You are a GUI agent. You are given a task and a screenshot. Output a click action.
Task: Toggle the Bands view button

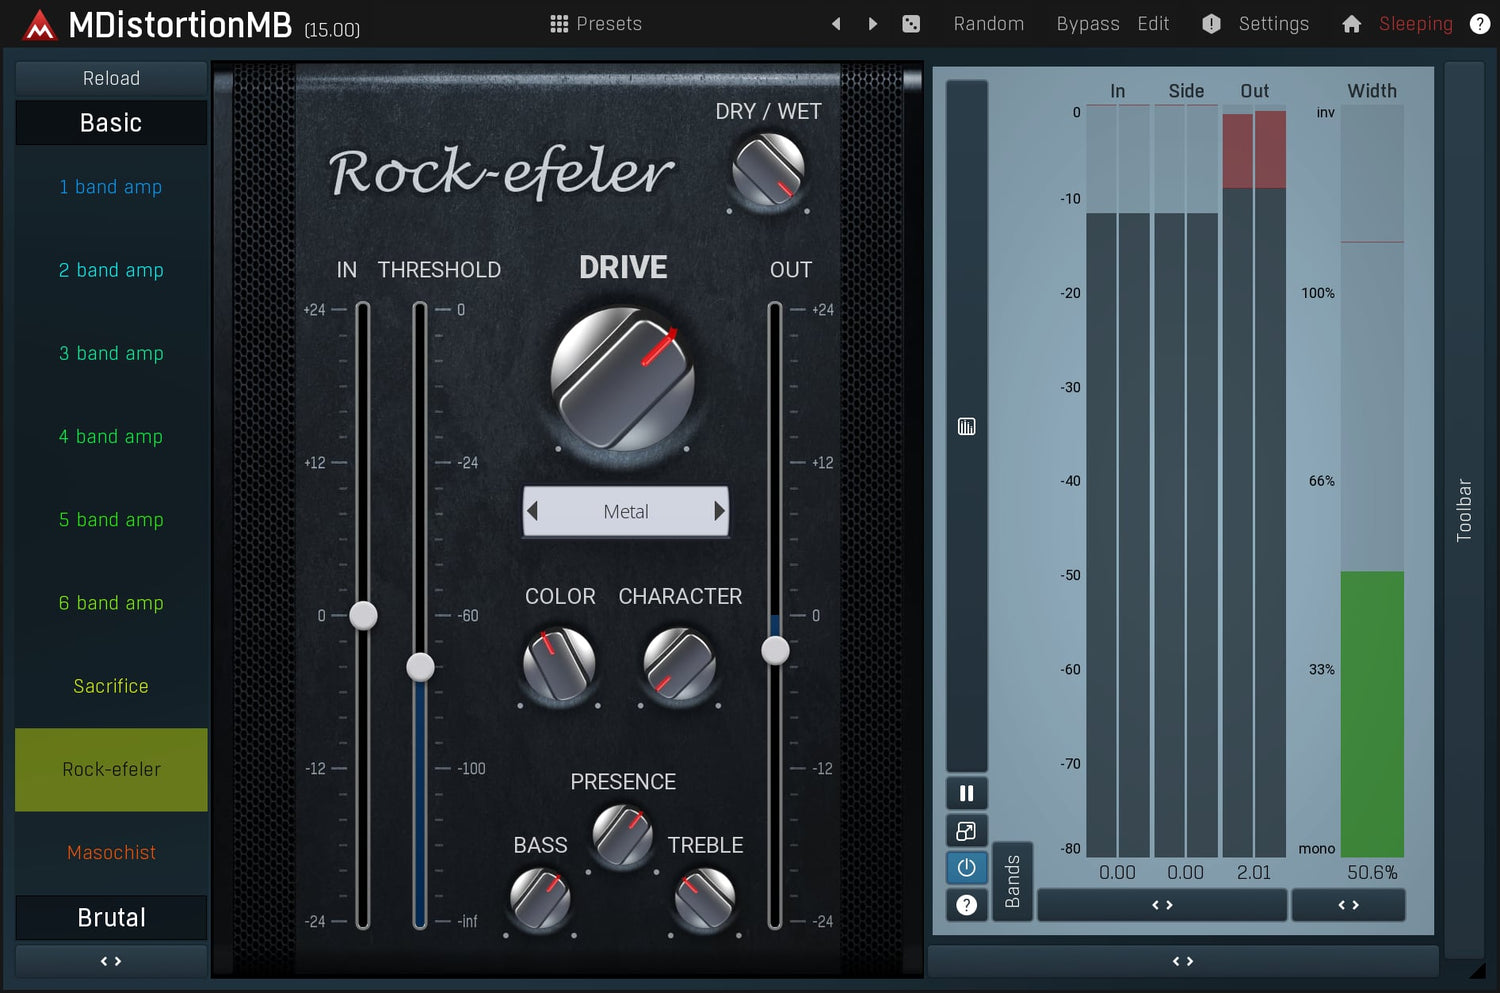coord(1012,880)
